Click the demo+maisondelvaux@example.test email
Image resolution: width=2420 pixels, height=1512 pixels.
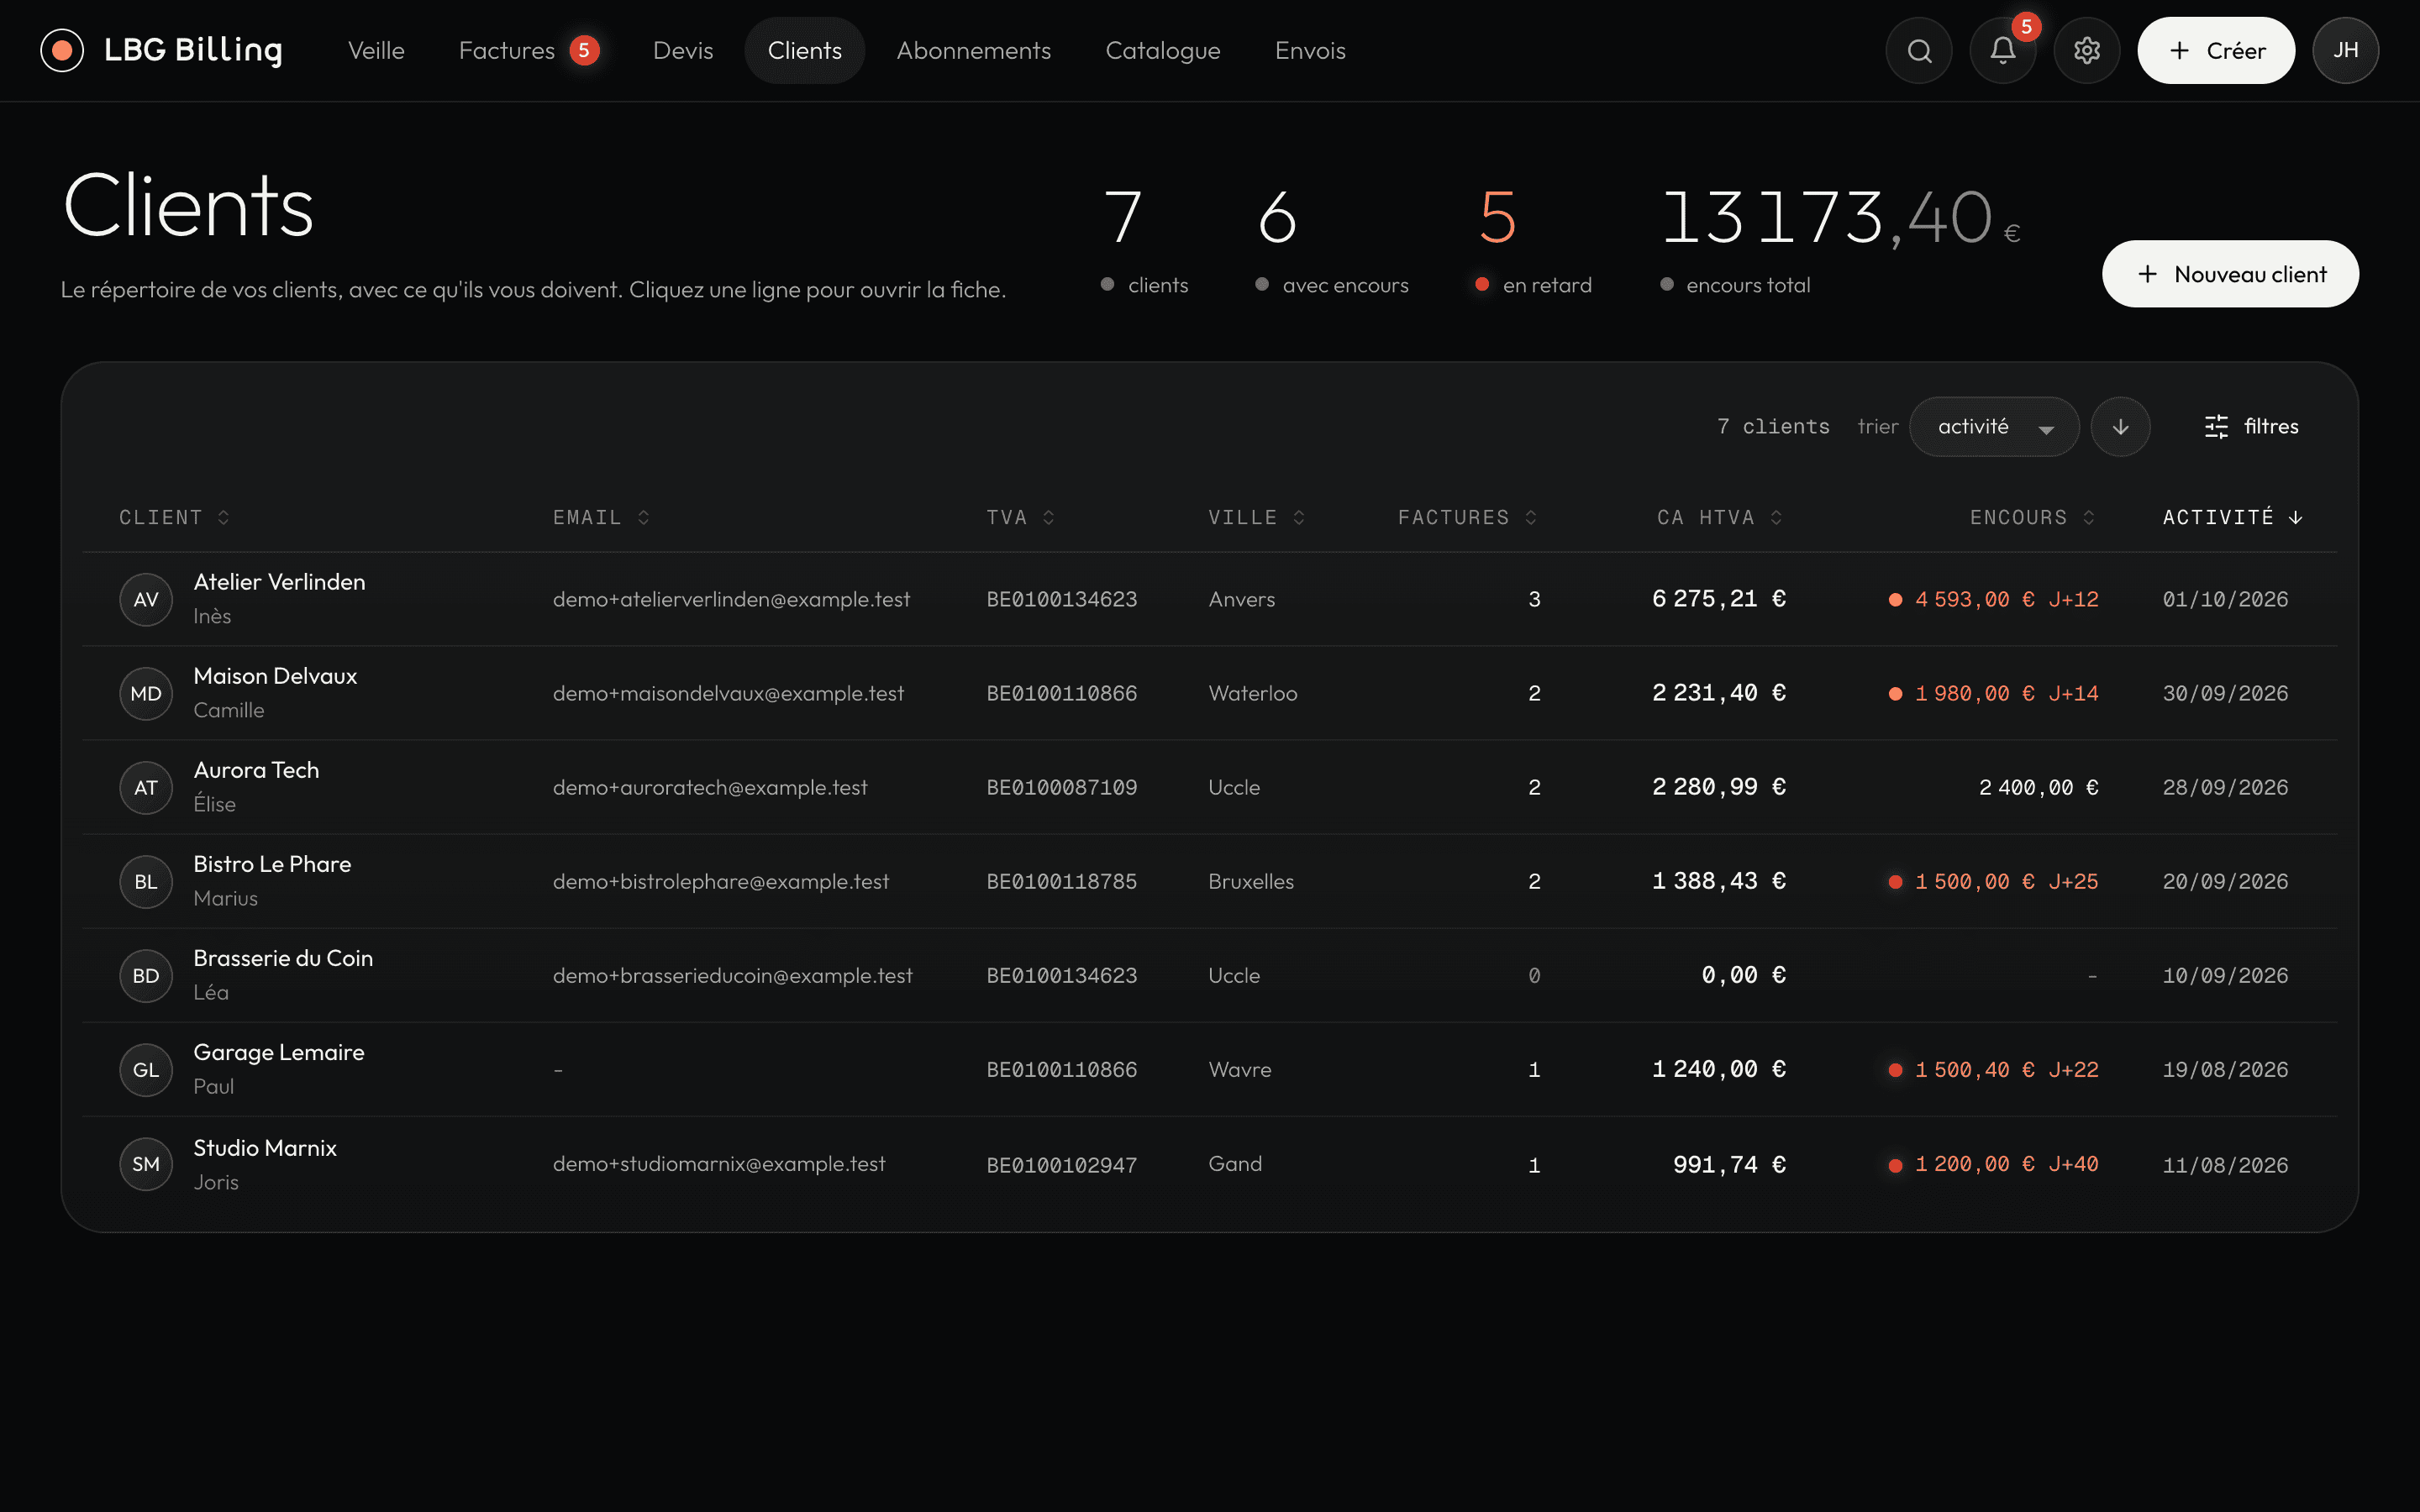coord(728,693)
